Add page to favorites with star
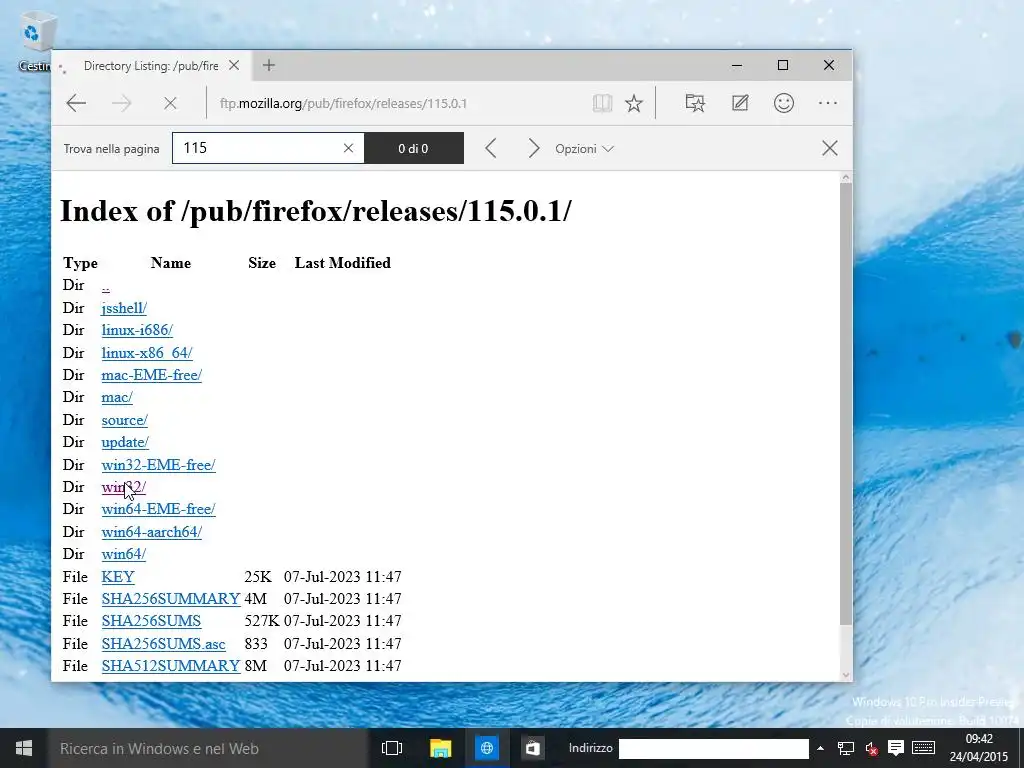 633,103
